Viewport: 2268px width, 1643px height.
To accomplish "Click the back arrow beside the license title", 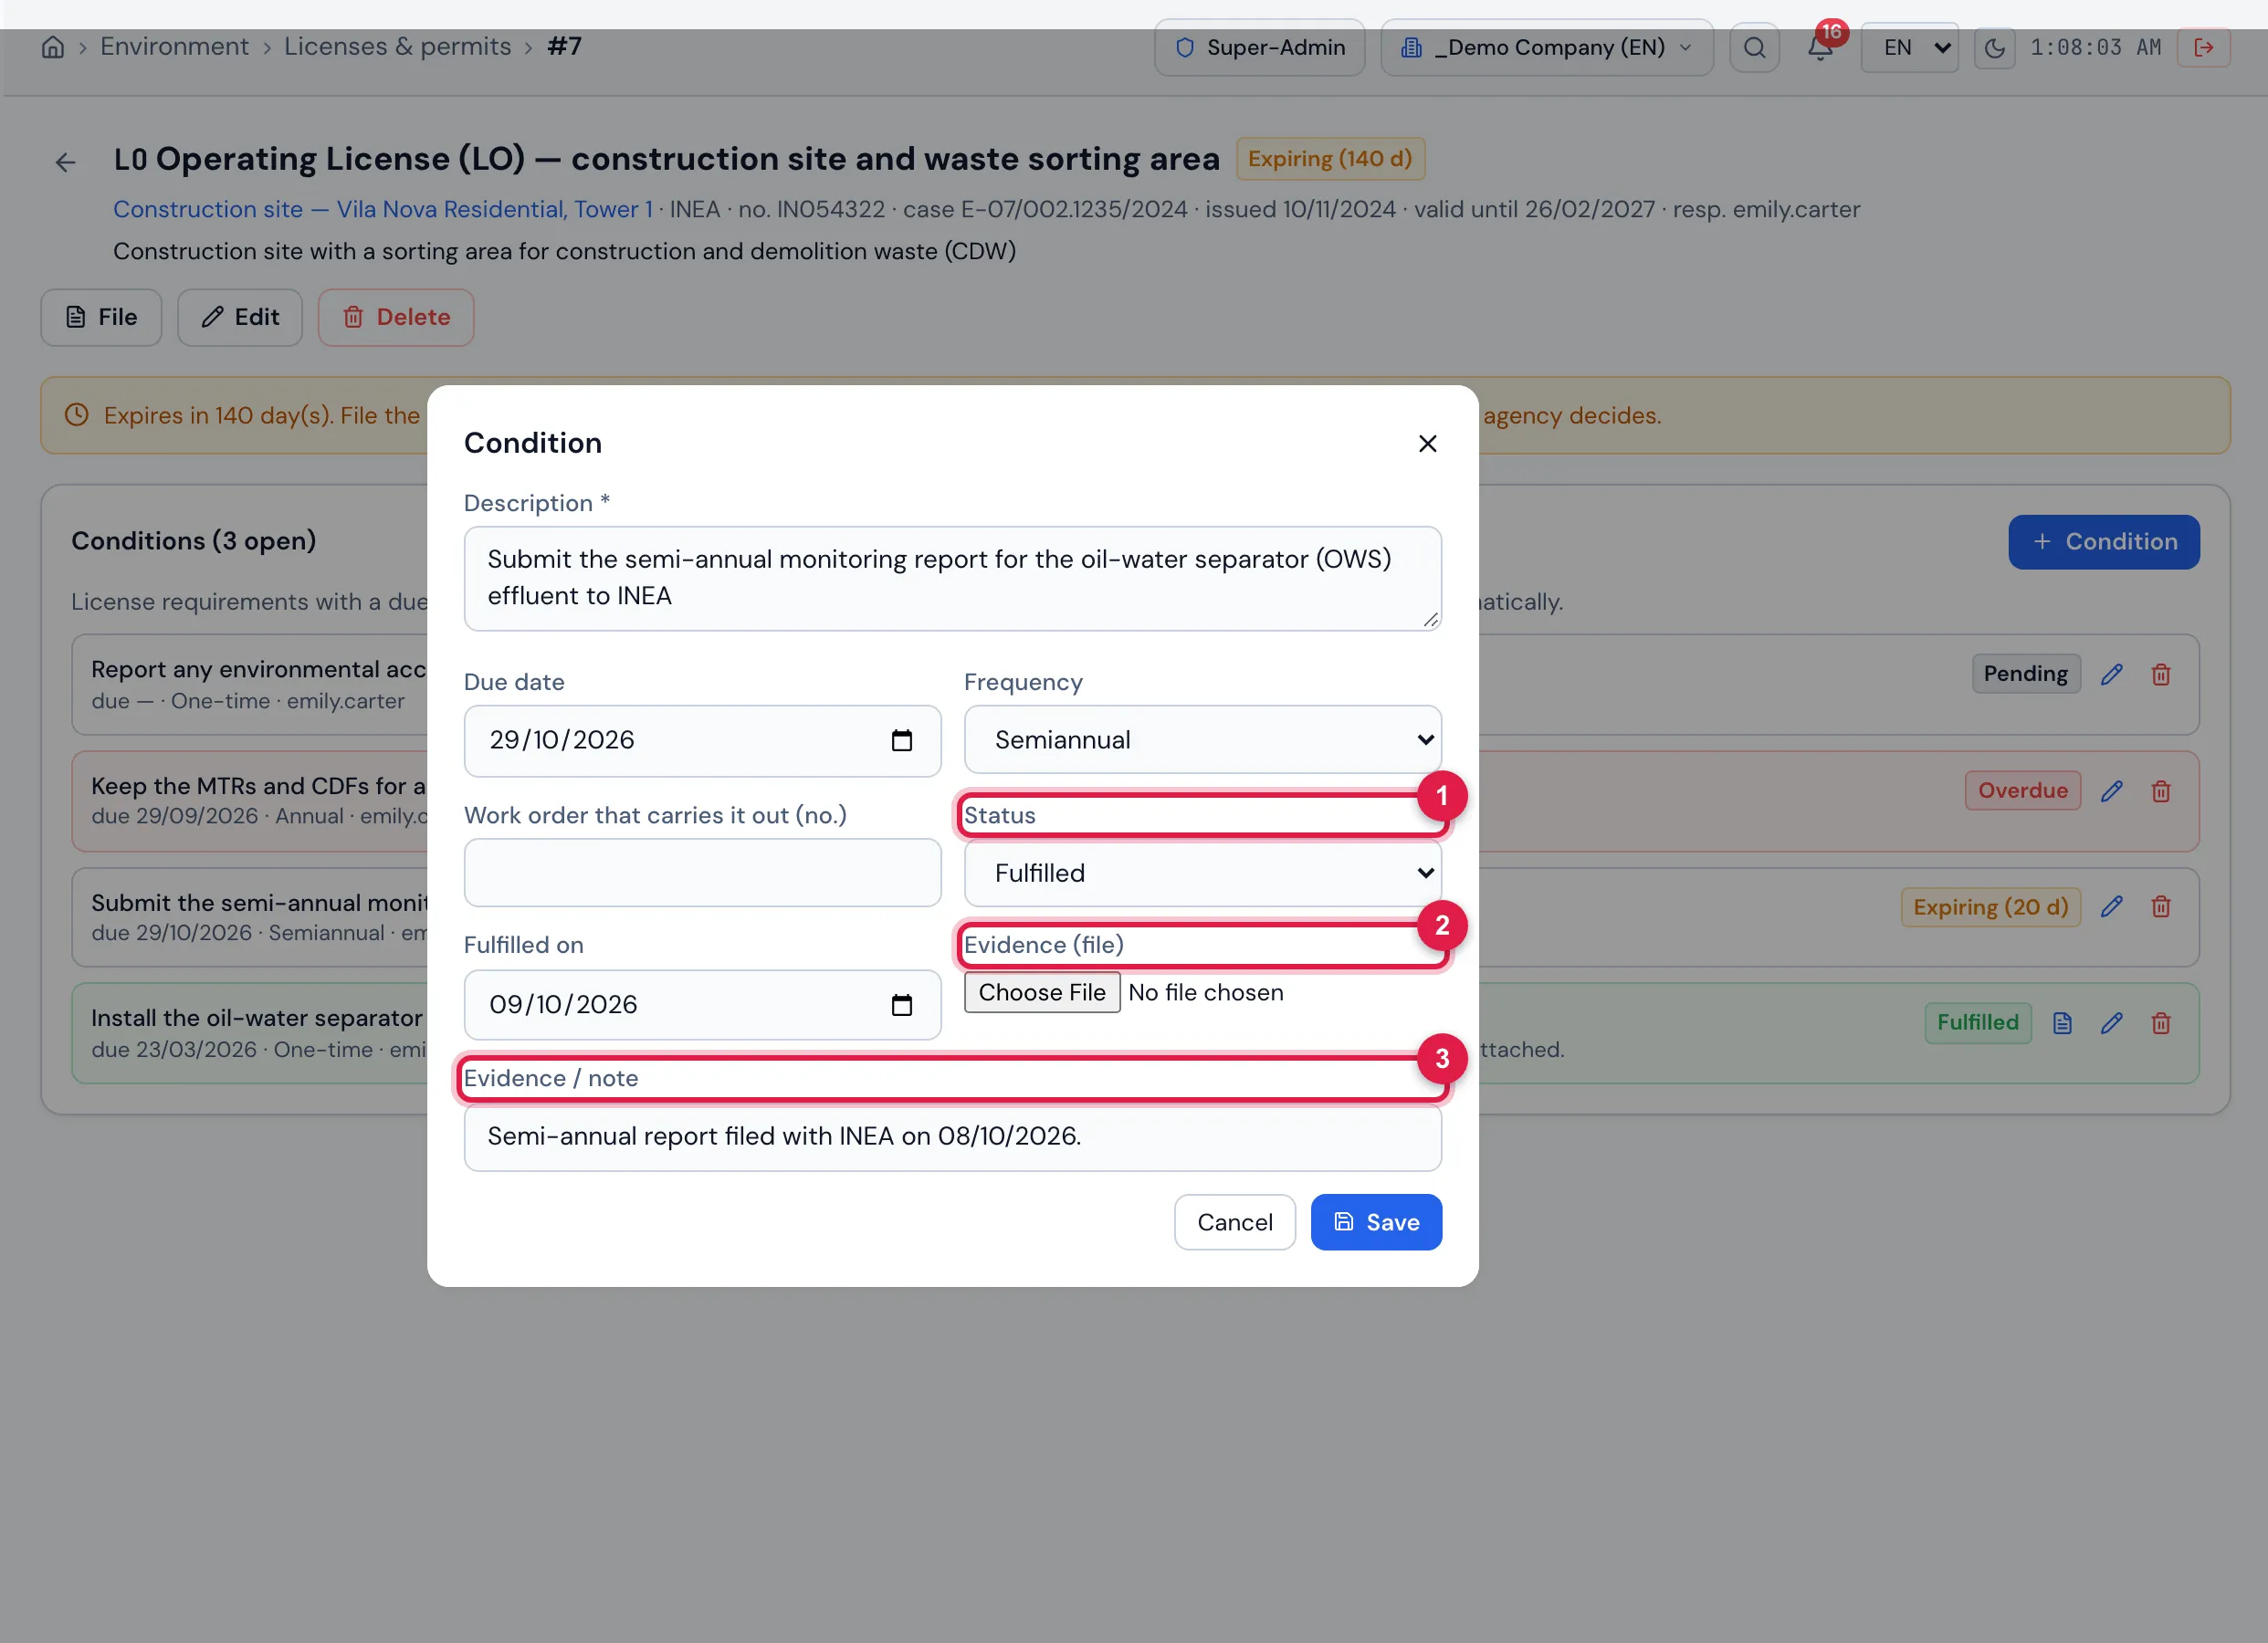I will (x=65, y=162).
